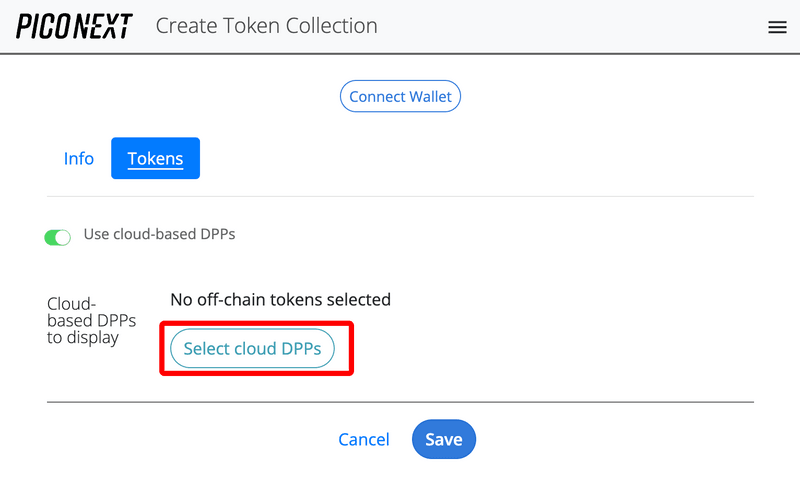Click the 'NEXT' part of the logo

(x=102, y=26)
